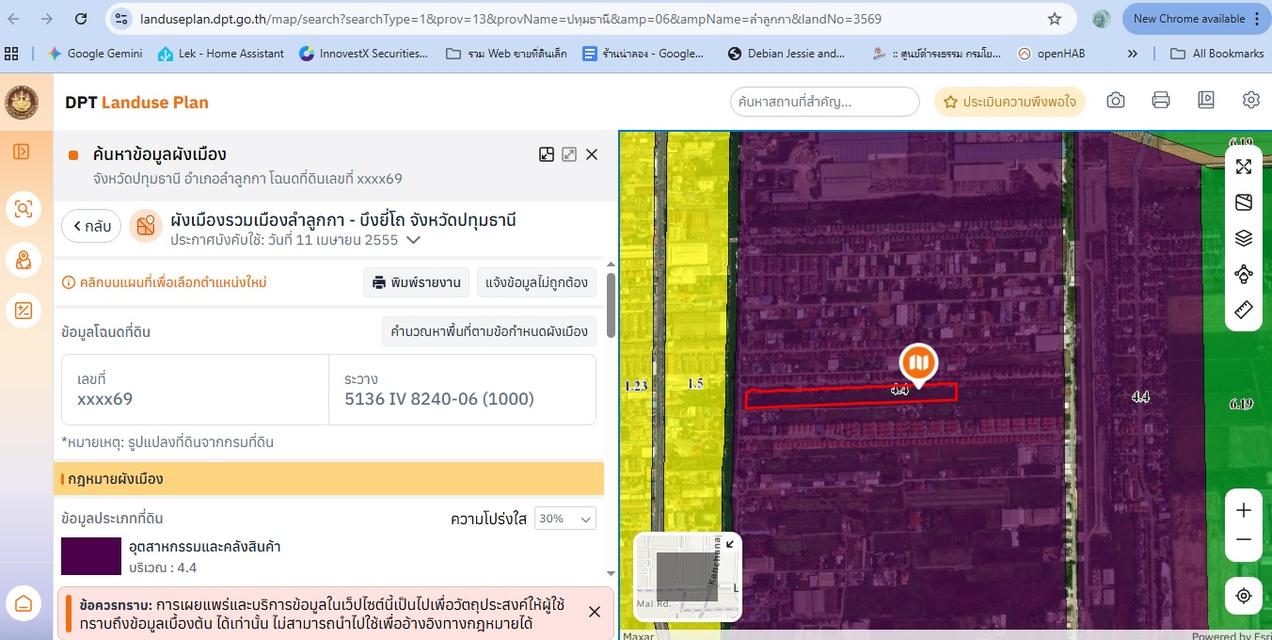Collapse the side panel with the top sidebar icon
Screen dimensions: 1272x640
tap(22, 152)
